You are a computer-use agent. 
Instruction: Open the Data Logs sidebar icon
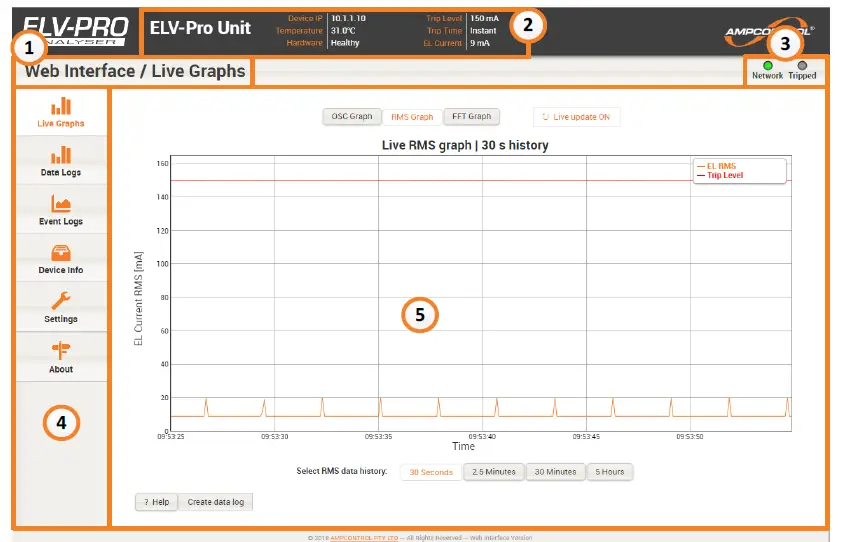tap(61, 154)
